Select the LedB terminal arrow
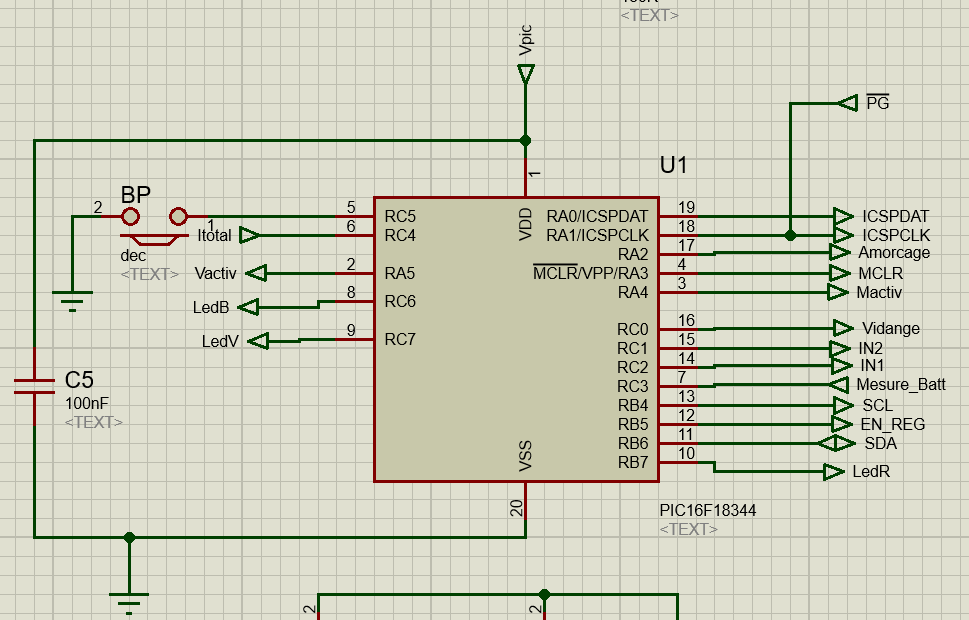Viewport: 969px width, 620px height. [251, 307]
